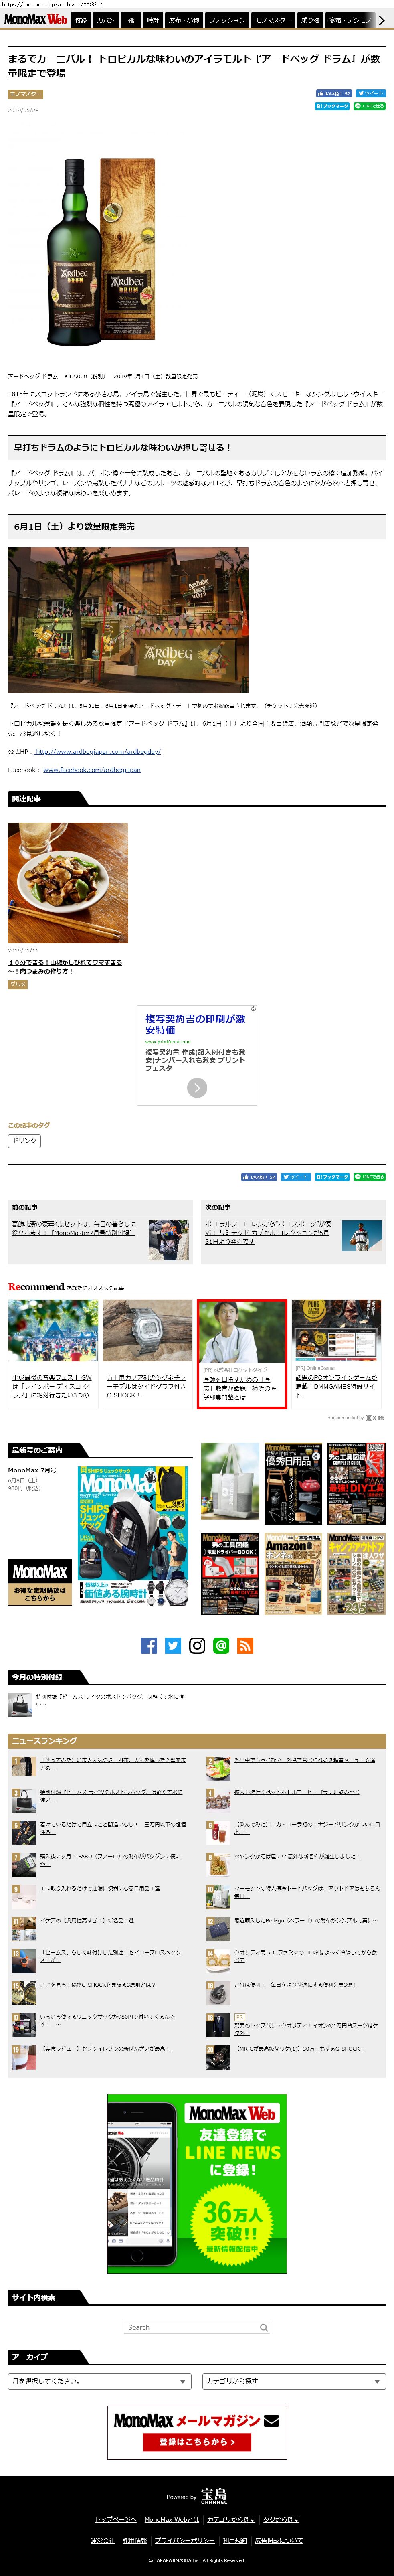Click the ツイート button below the ドリンク tag

[296, 1177]
